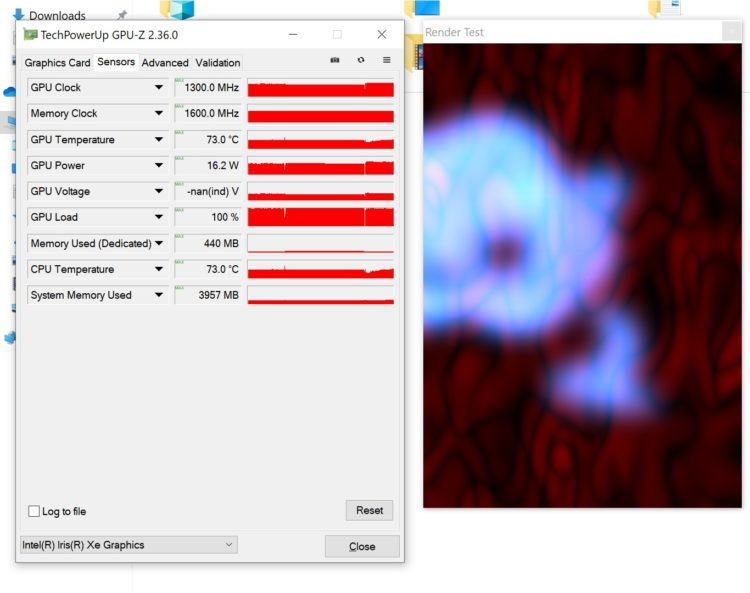
Task: Click the 73.0 °C GPU Temperature value
Action: click(222, 140)
